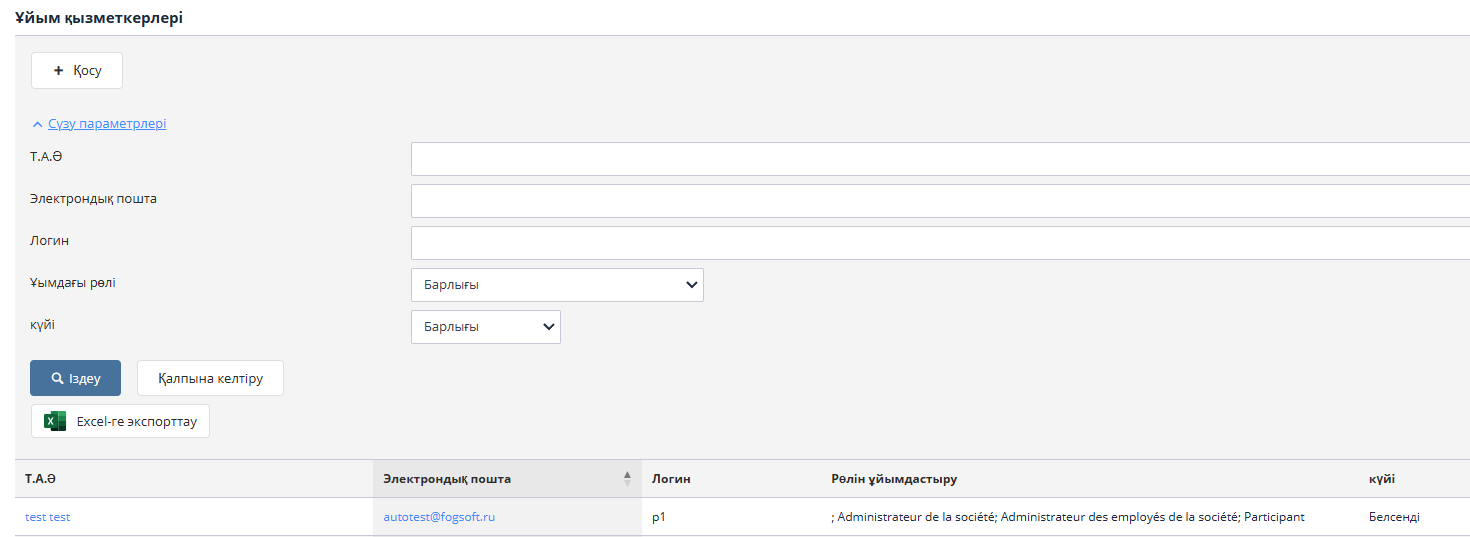Viewport: 1470px width, 537px height.
Task: Click the күйі table column header
Action: click(1382, 479)
